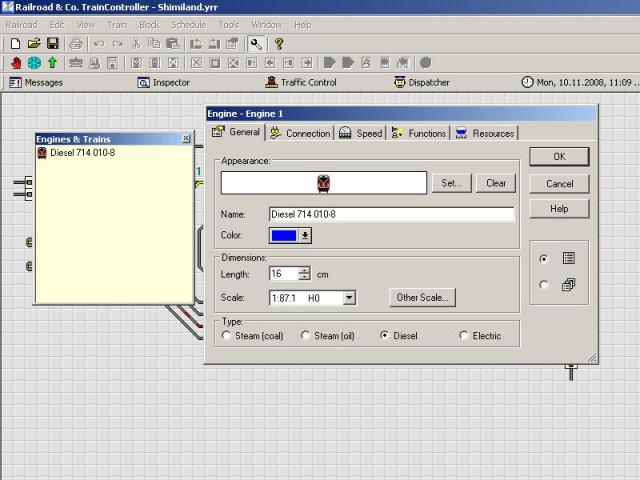Click the Paste clipboard icon
Image resolution: width=640 pixels, height=480 pixels.
click(173, 44)
